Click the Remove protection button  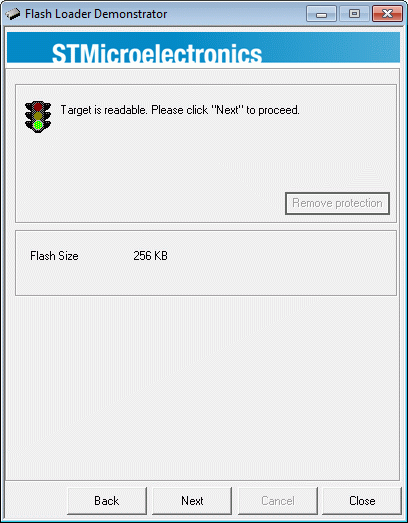(x=337, y=203)
